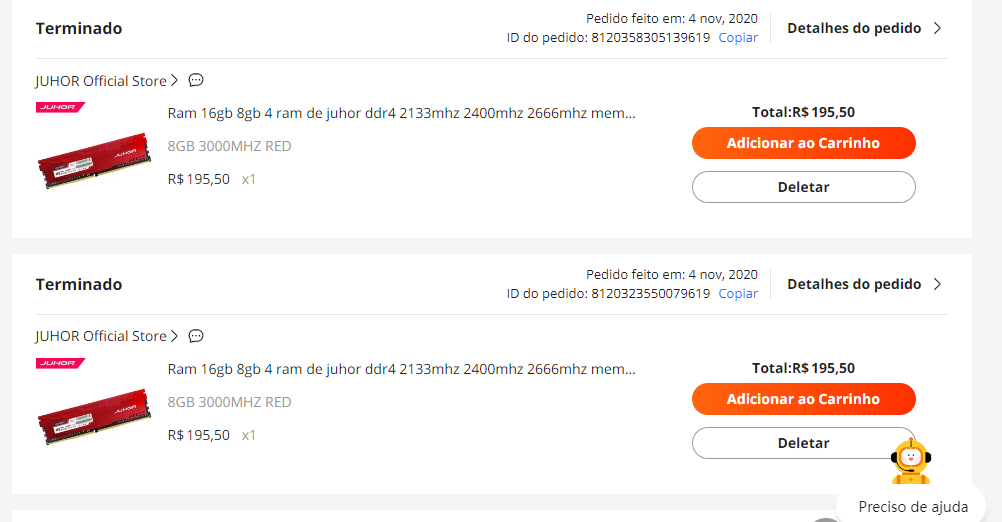Open first order's RAM product title
The width and height of the screenshot is (1002, 522).
tap(401, 113)
